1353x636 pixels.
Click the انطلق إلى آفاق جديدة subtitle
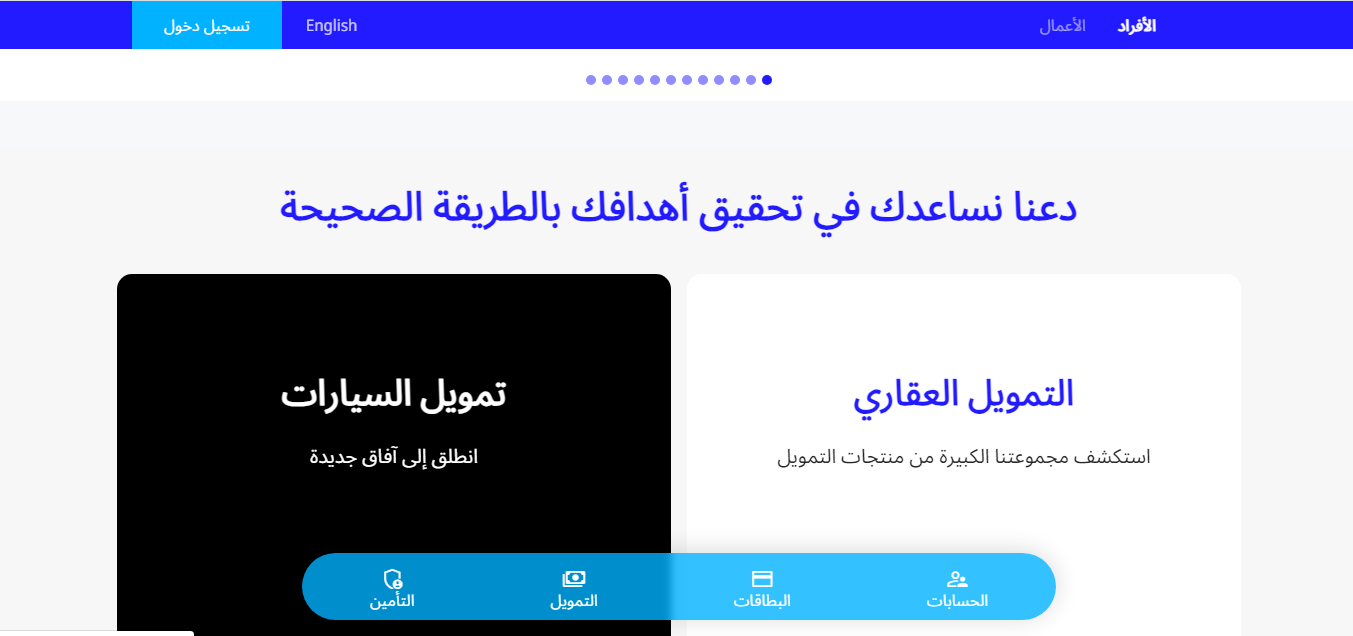tap(393, 457)
